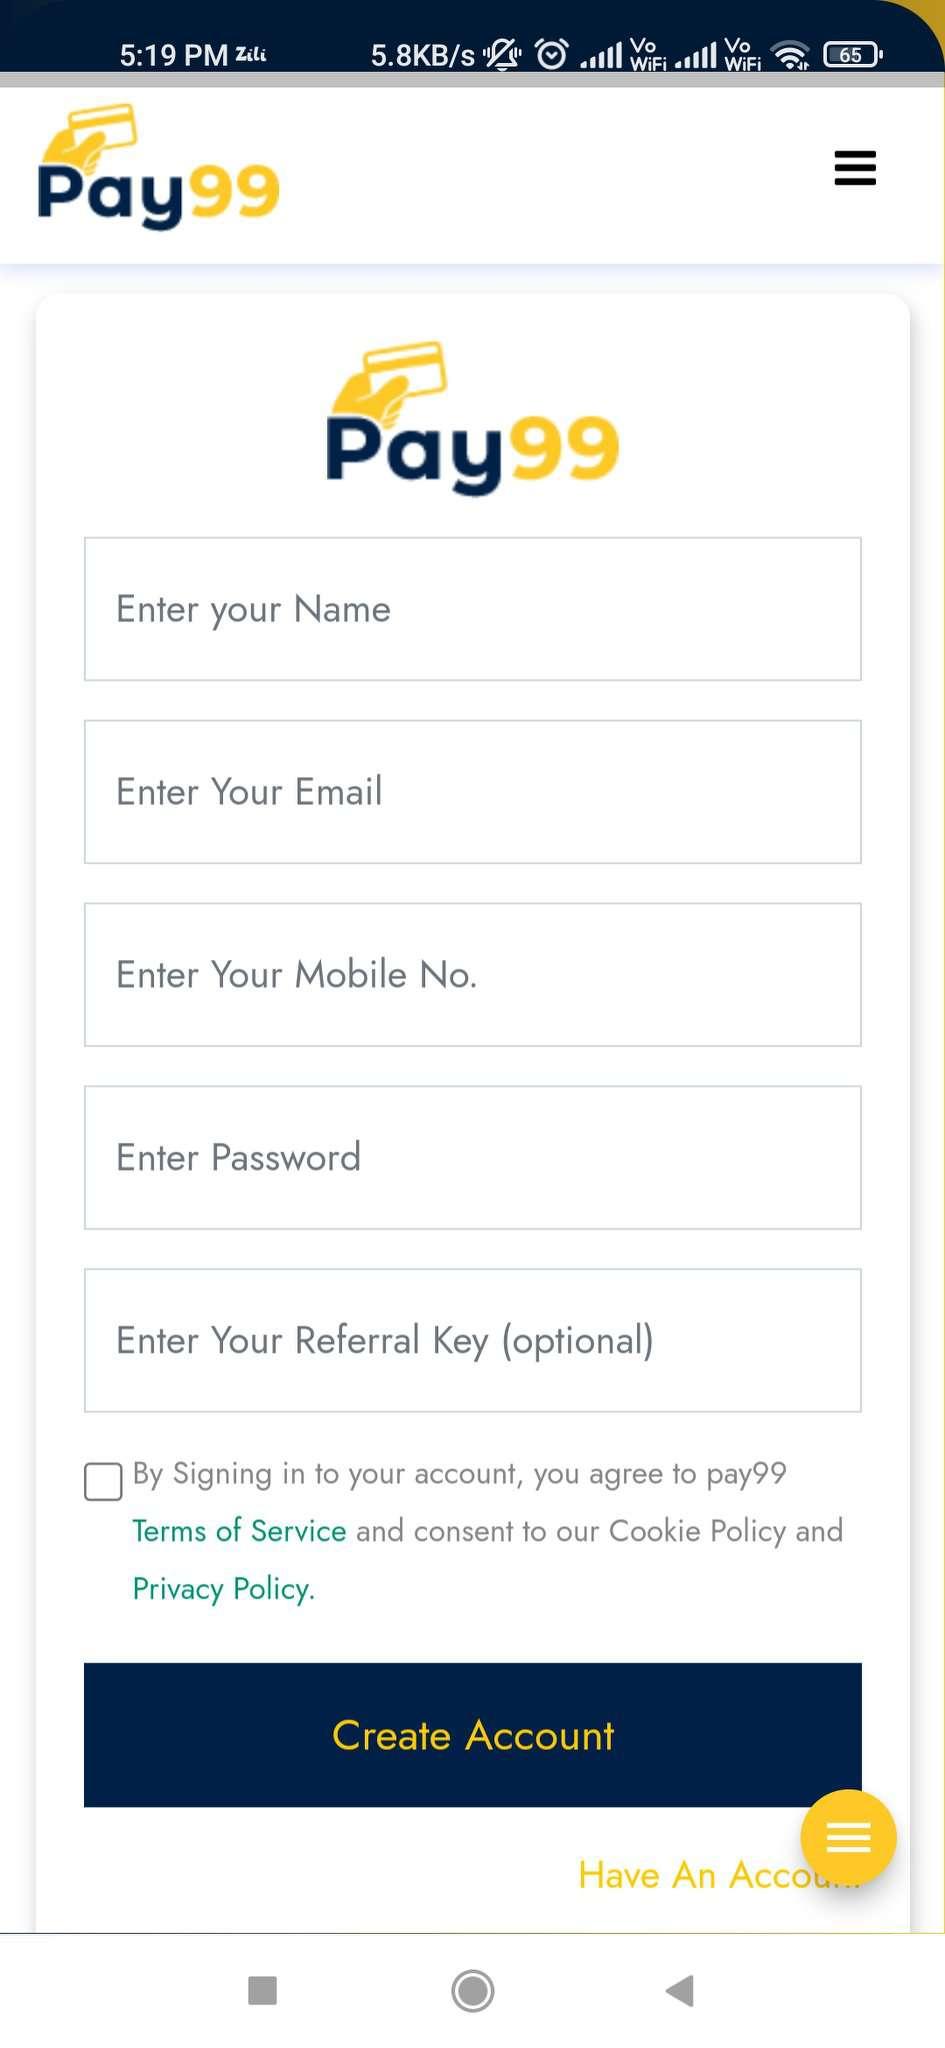
Task: Tap the Wi-Fi signal status icon
Action: point(792,55)
